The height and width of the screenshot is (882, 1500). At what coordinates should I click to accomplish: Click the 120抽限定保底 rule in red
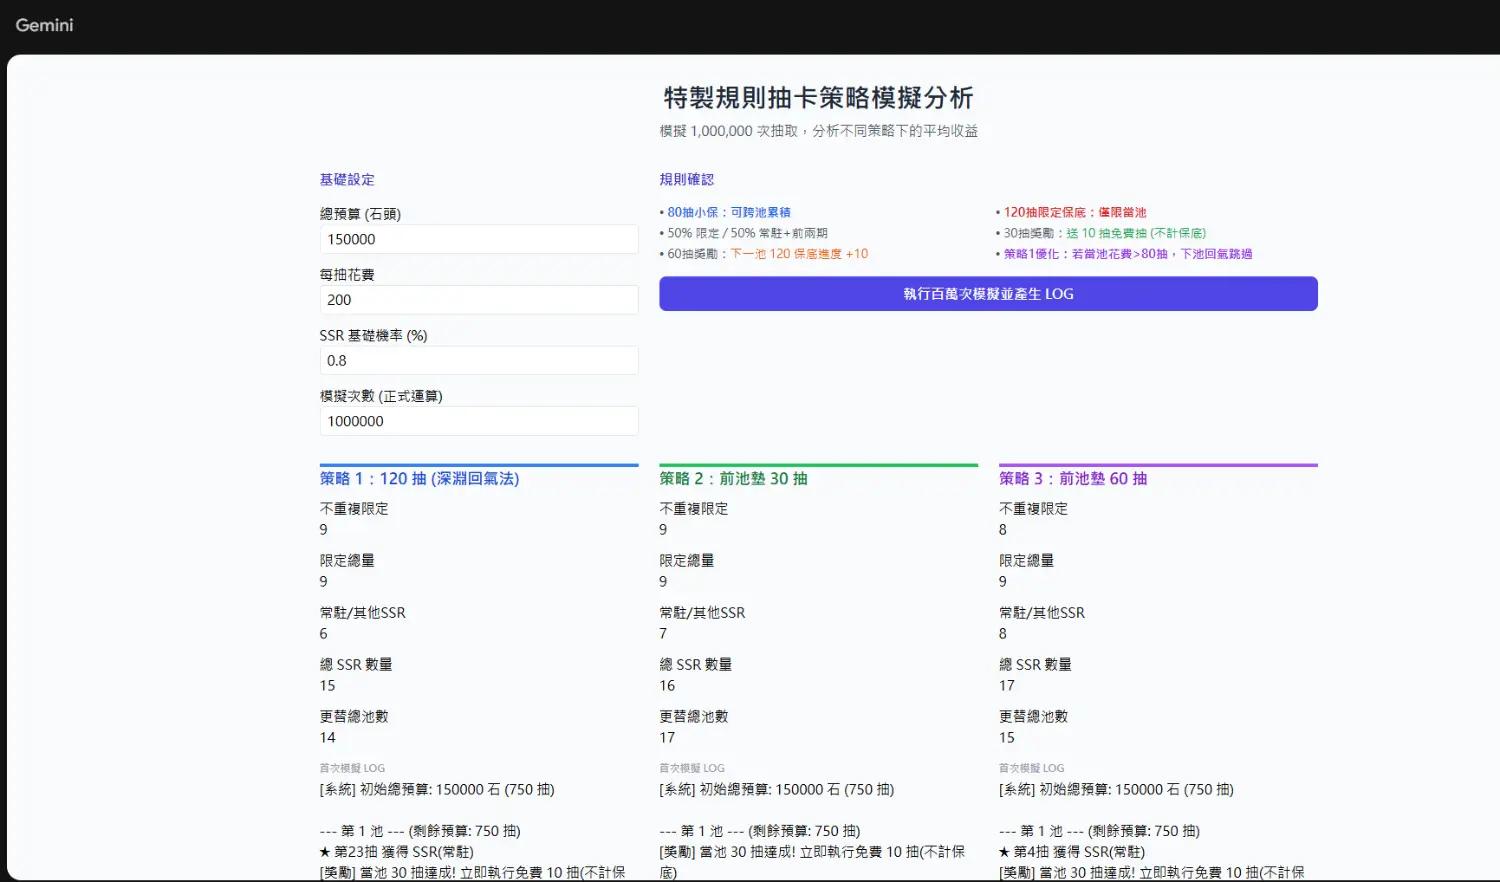[1072, 212]
